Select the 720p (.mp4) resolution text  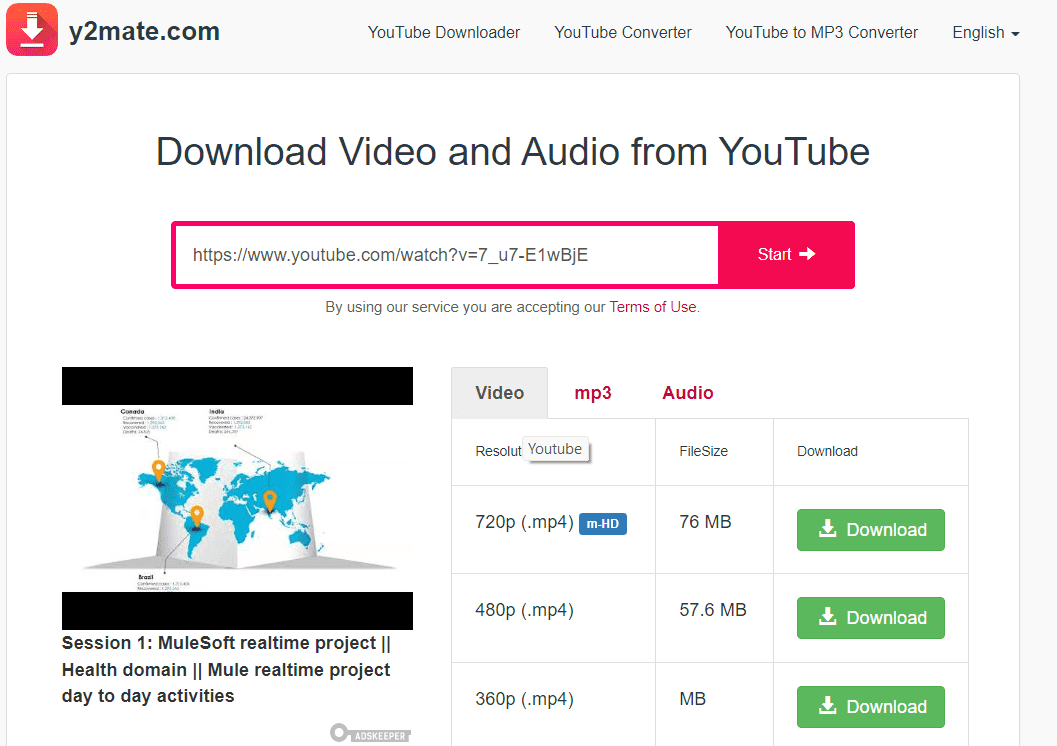tap(524, 522)
